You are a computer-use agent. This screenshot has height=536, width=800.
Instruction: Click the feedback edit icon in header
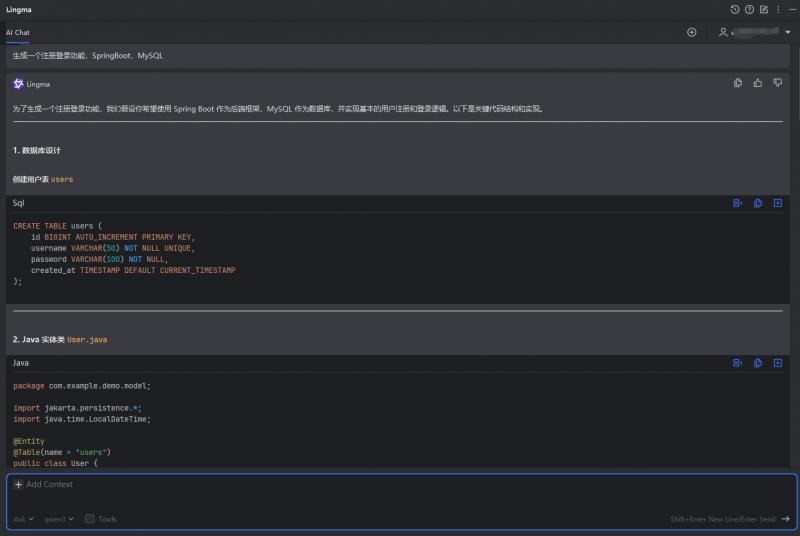763,9
